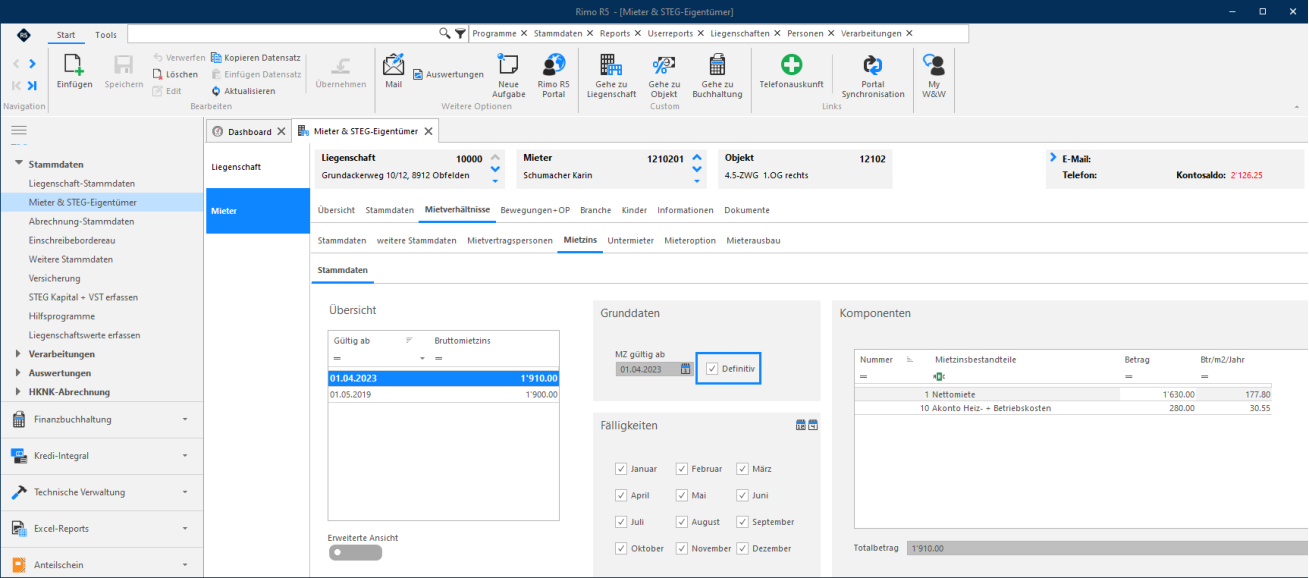
Task: Click the filter funnel icon beside search
Action: 460,33
